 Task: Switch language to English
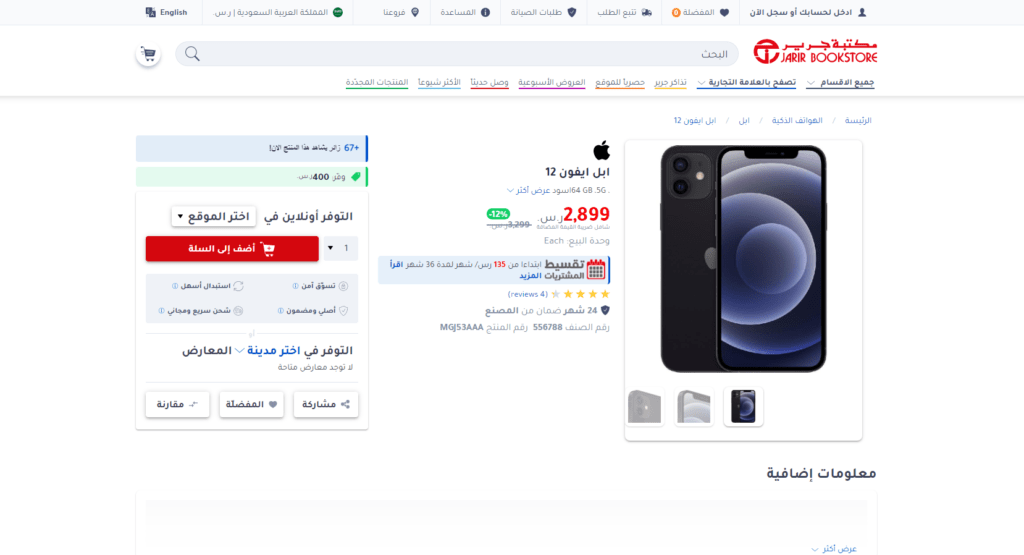click(x=166, y=12)
